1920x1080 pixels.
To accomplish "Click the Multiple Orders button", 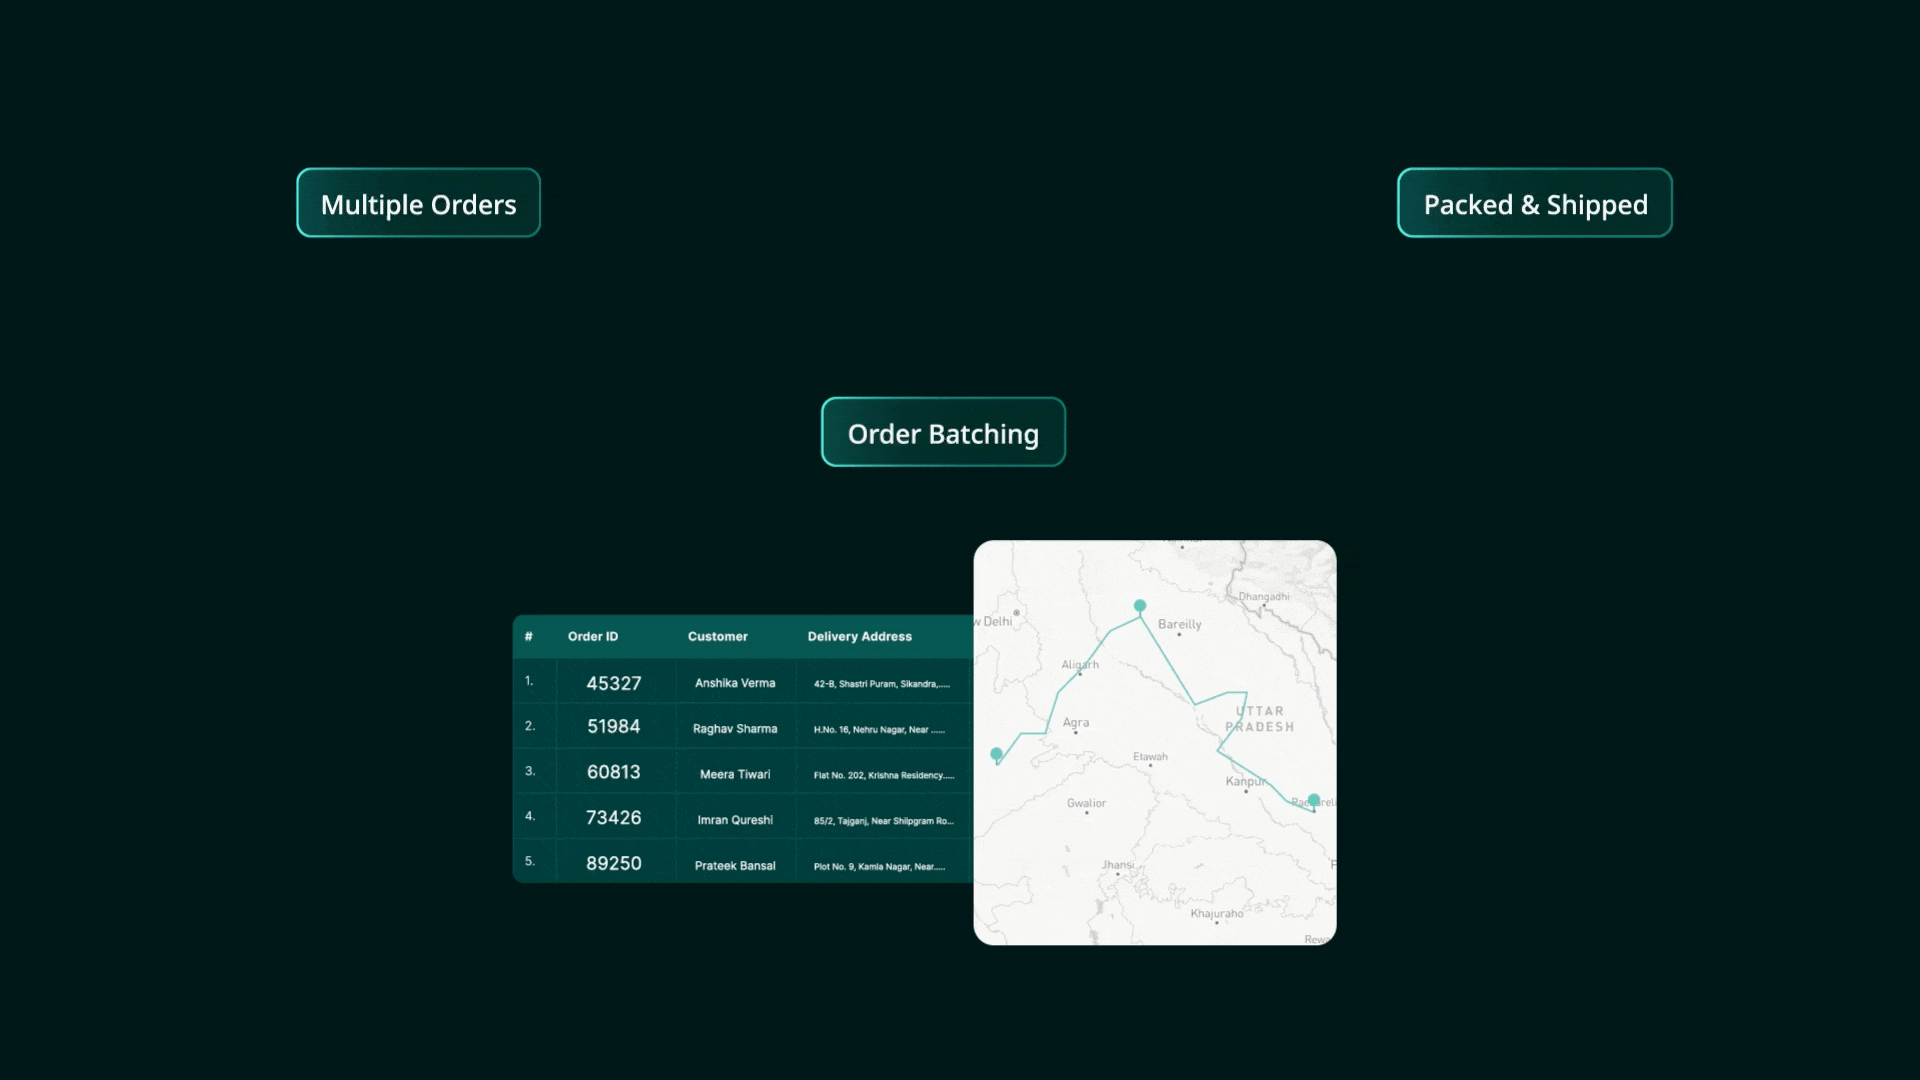I will [x=418, y=203].
